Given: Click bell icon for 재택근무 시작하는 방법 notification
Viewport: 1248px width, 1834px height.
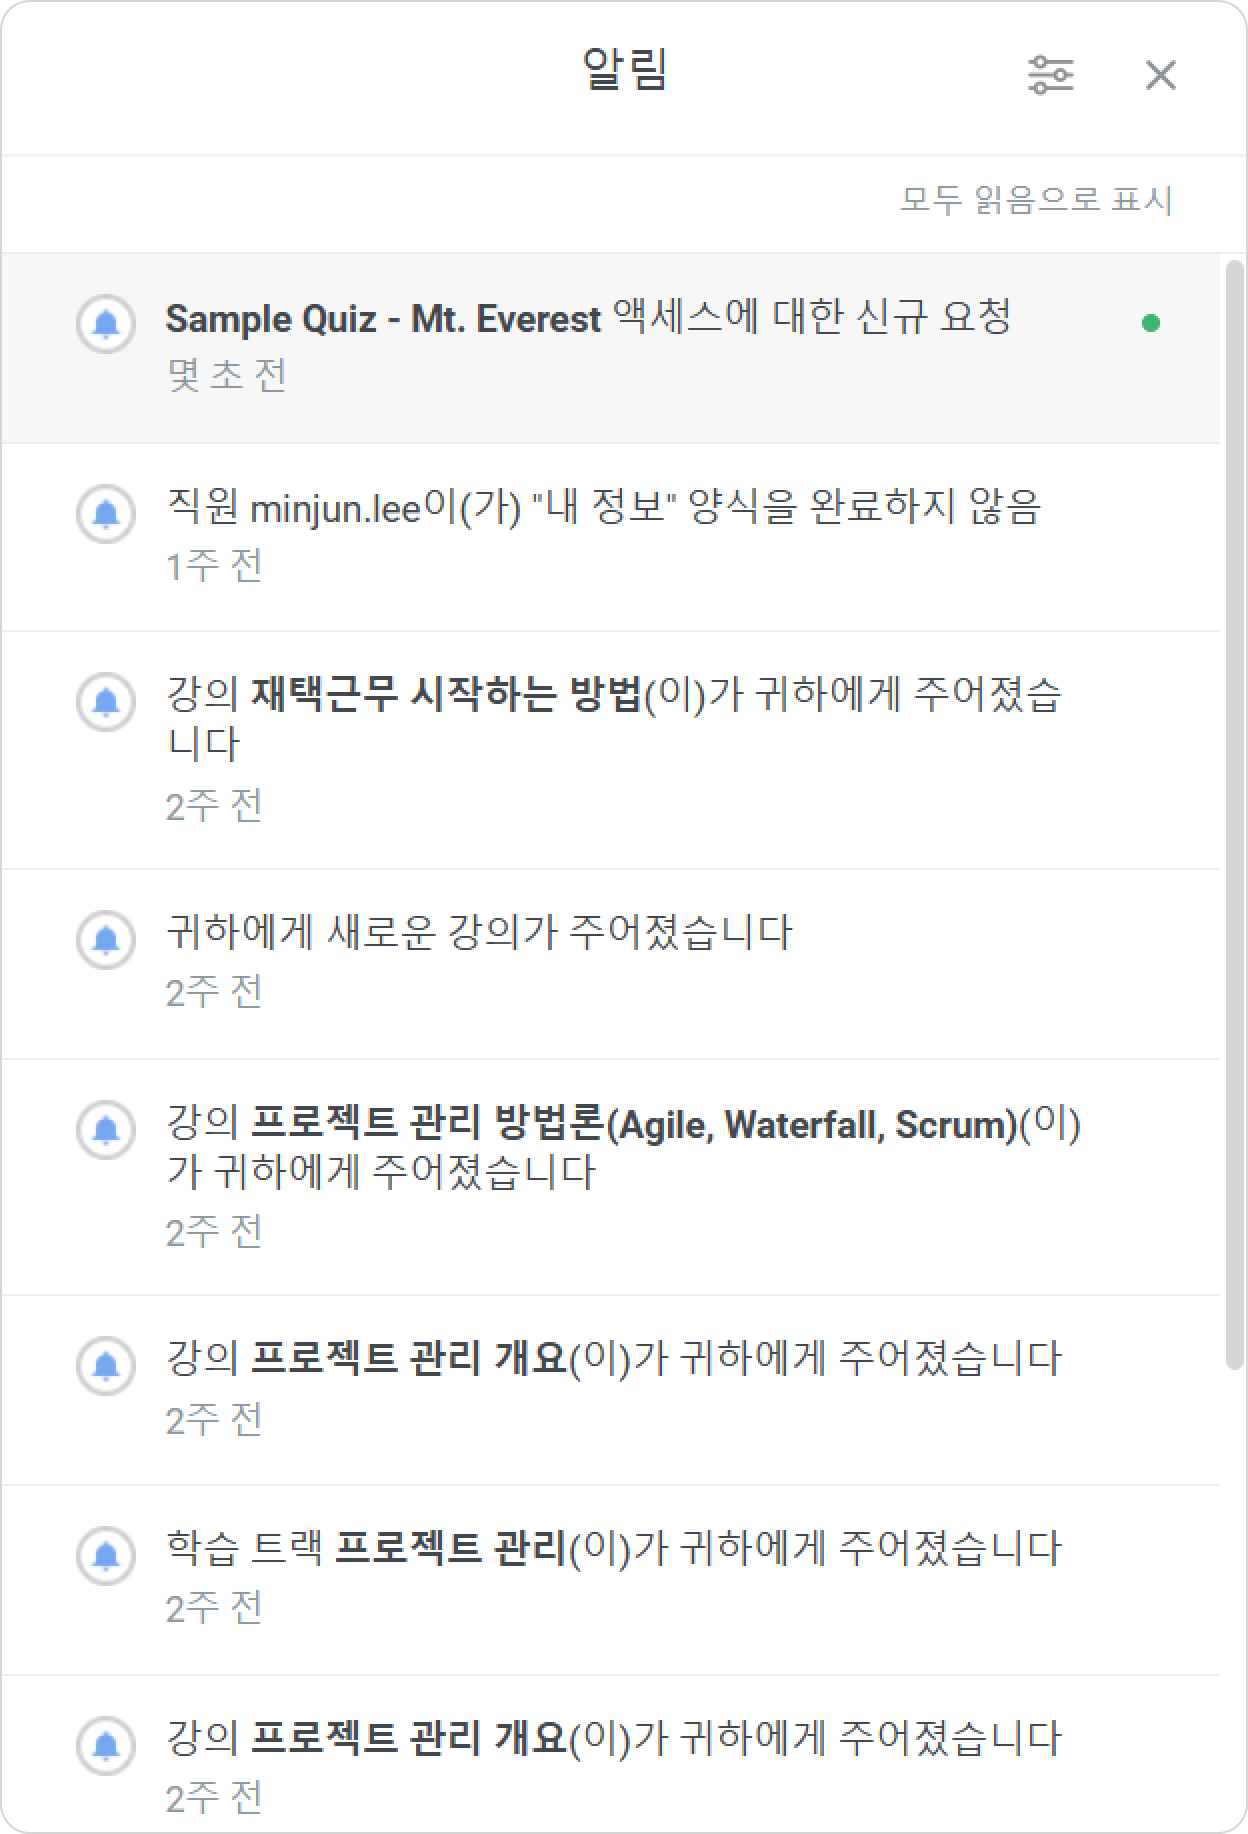Looking at the screenshot, I should [106, 701].
